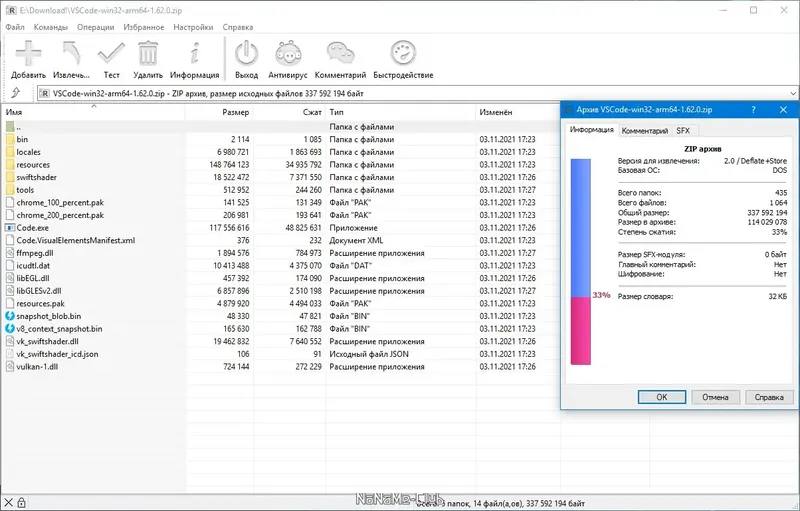Select the snapshot_blob.bin file icon
This screenshot has height=511, width=800.
tap(10, 316)
